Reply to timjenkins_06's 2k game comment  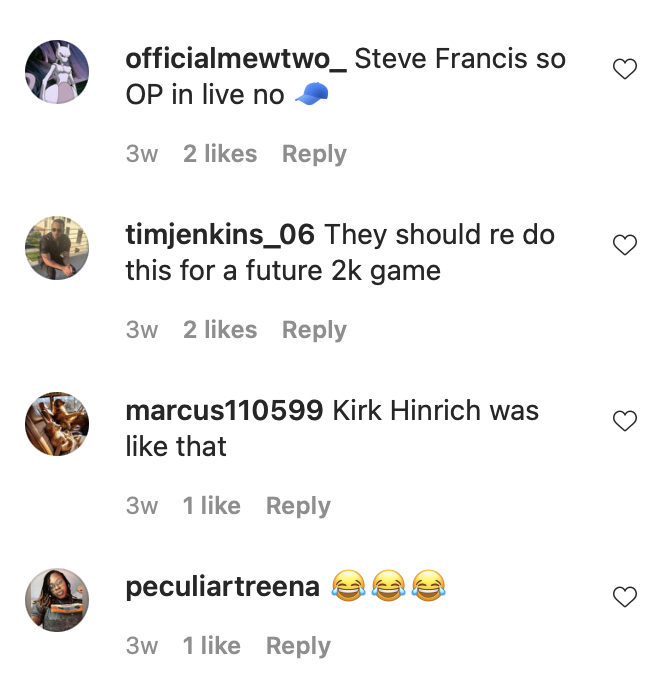click(314, 330)
